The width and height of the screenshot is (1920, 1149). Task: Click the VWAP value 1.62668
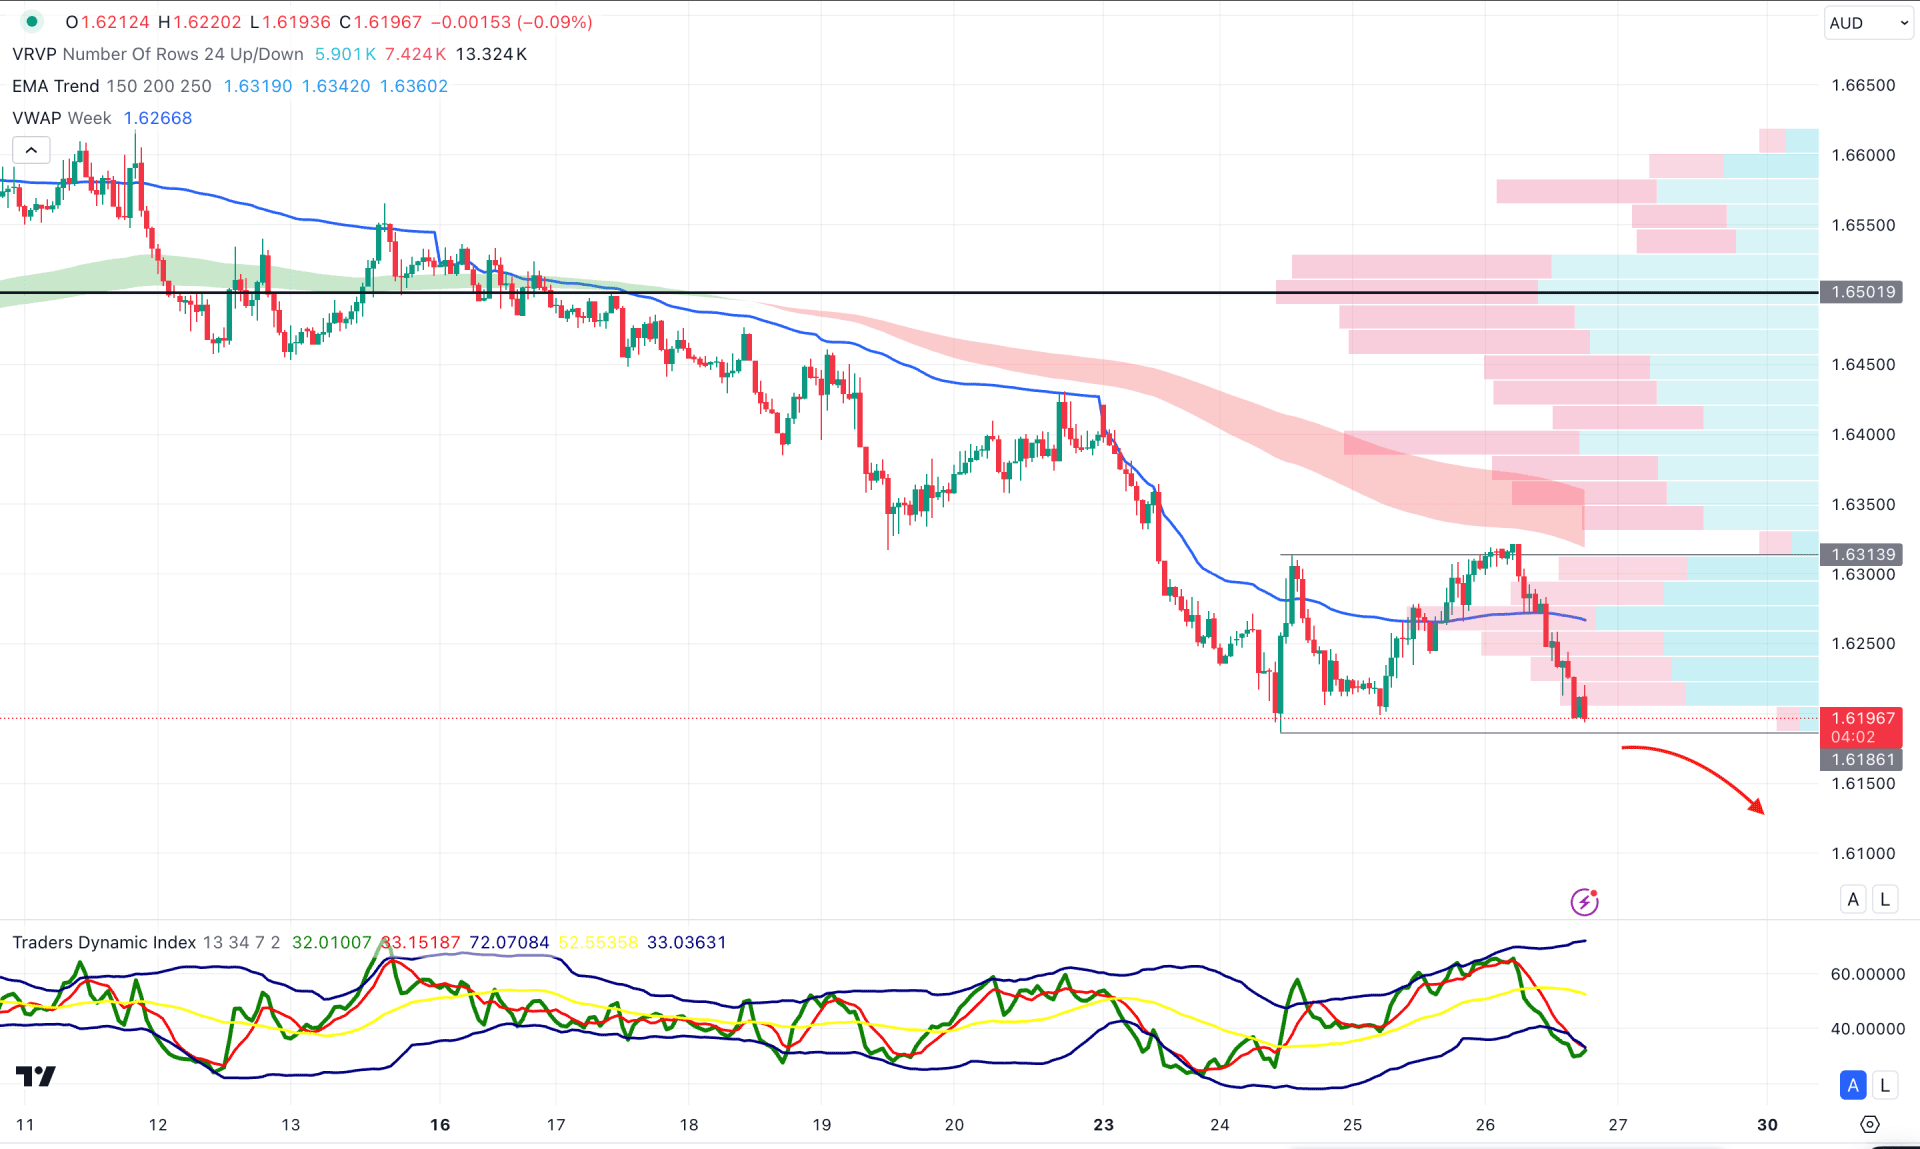click(158, 118)
